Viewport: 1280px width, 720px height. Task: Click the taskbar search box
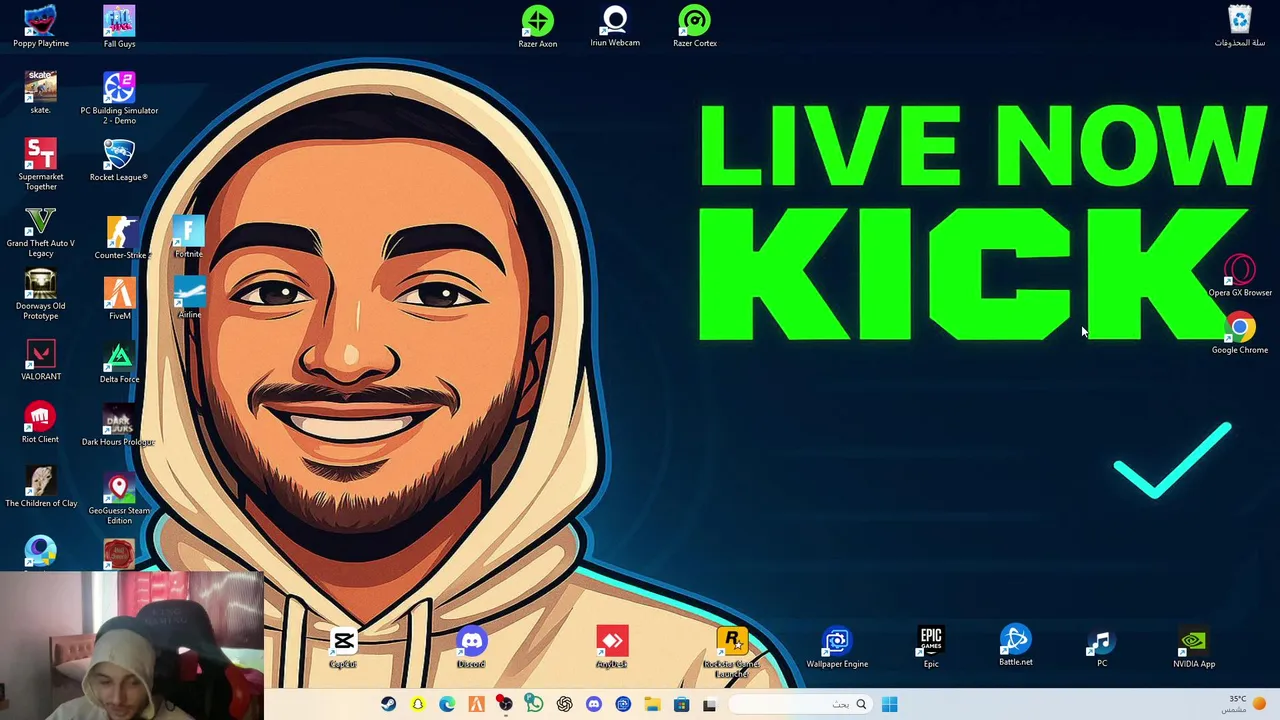[800, 705]
